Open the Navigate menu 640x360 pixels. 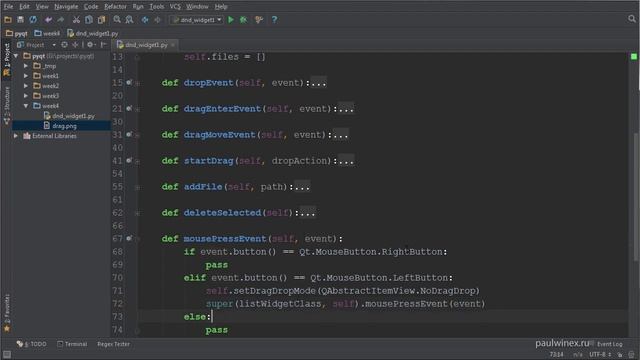click(x=66, y=7)
